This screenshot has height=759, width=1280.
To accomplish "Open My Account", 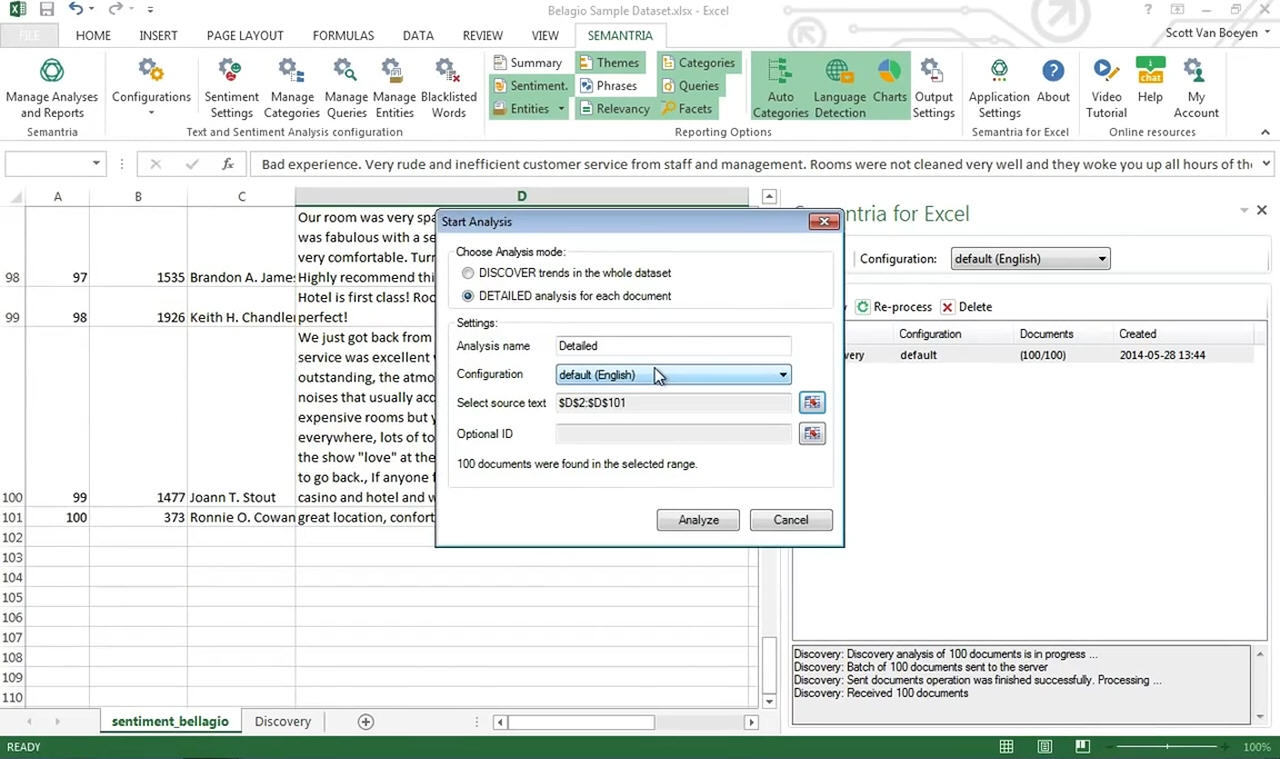I will pyautogui.click(x=1196, y=88).
